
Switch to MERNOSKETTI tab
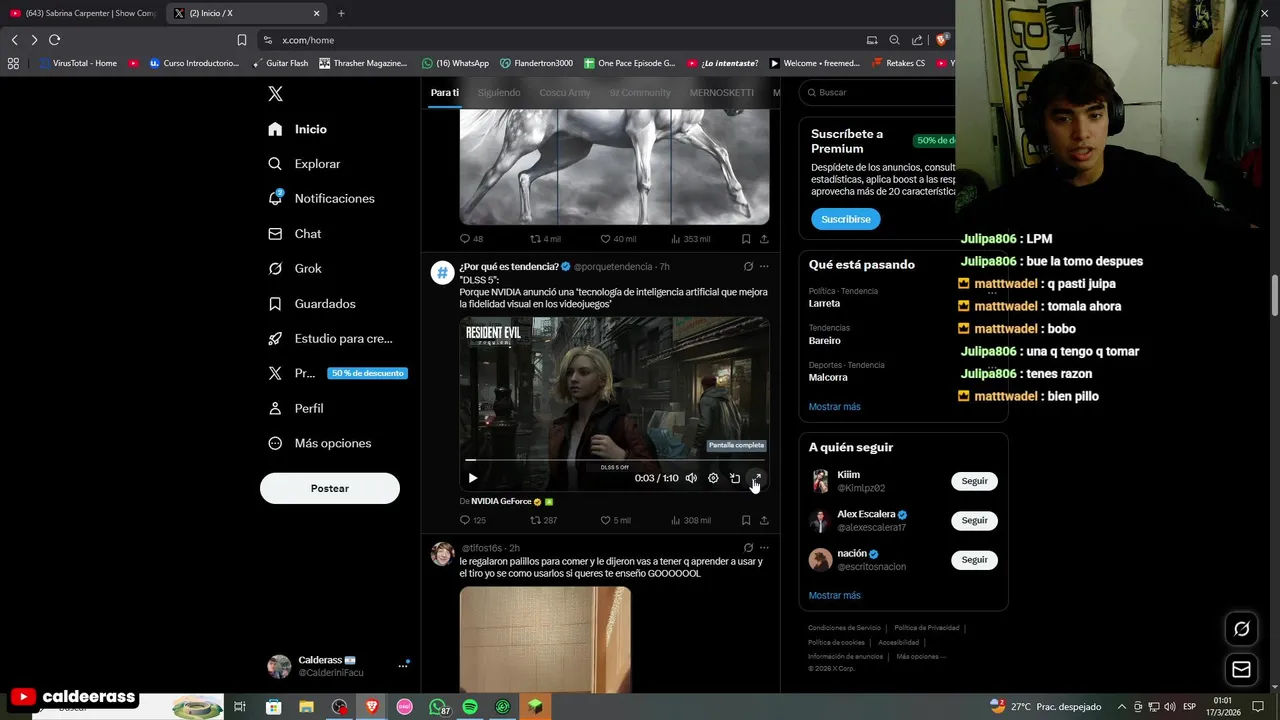722,93
